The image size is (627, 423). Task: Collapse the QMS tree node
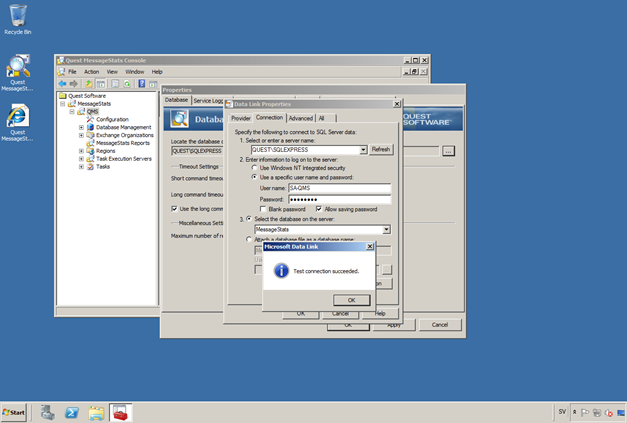click(x=72, y=112)
